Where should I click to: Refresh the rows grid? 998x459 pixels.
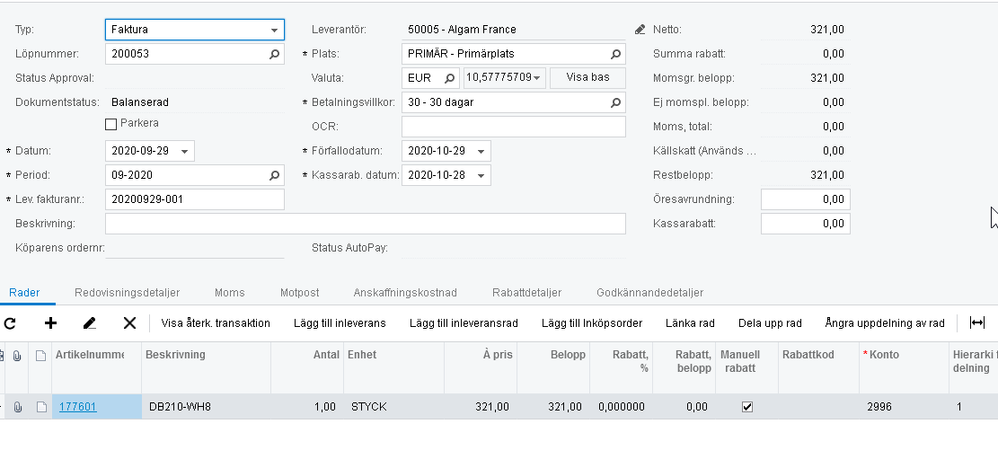[11, 323]
